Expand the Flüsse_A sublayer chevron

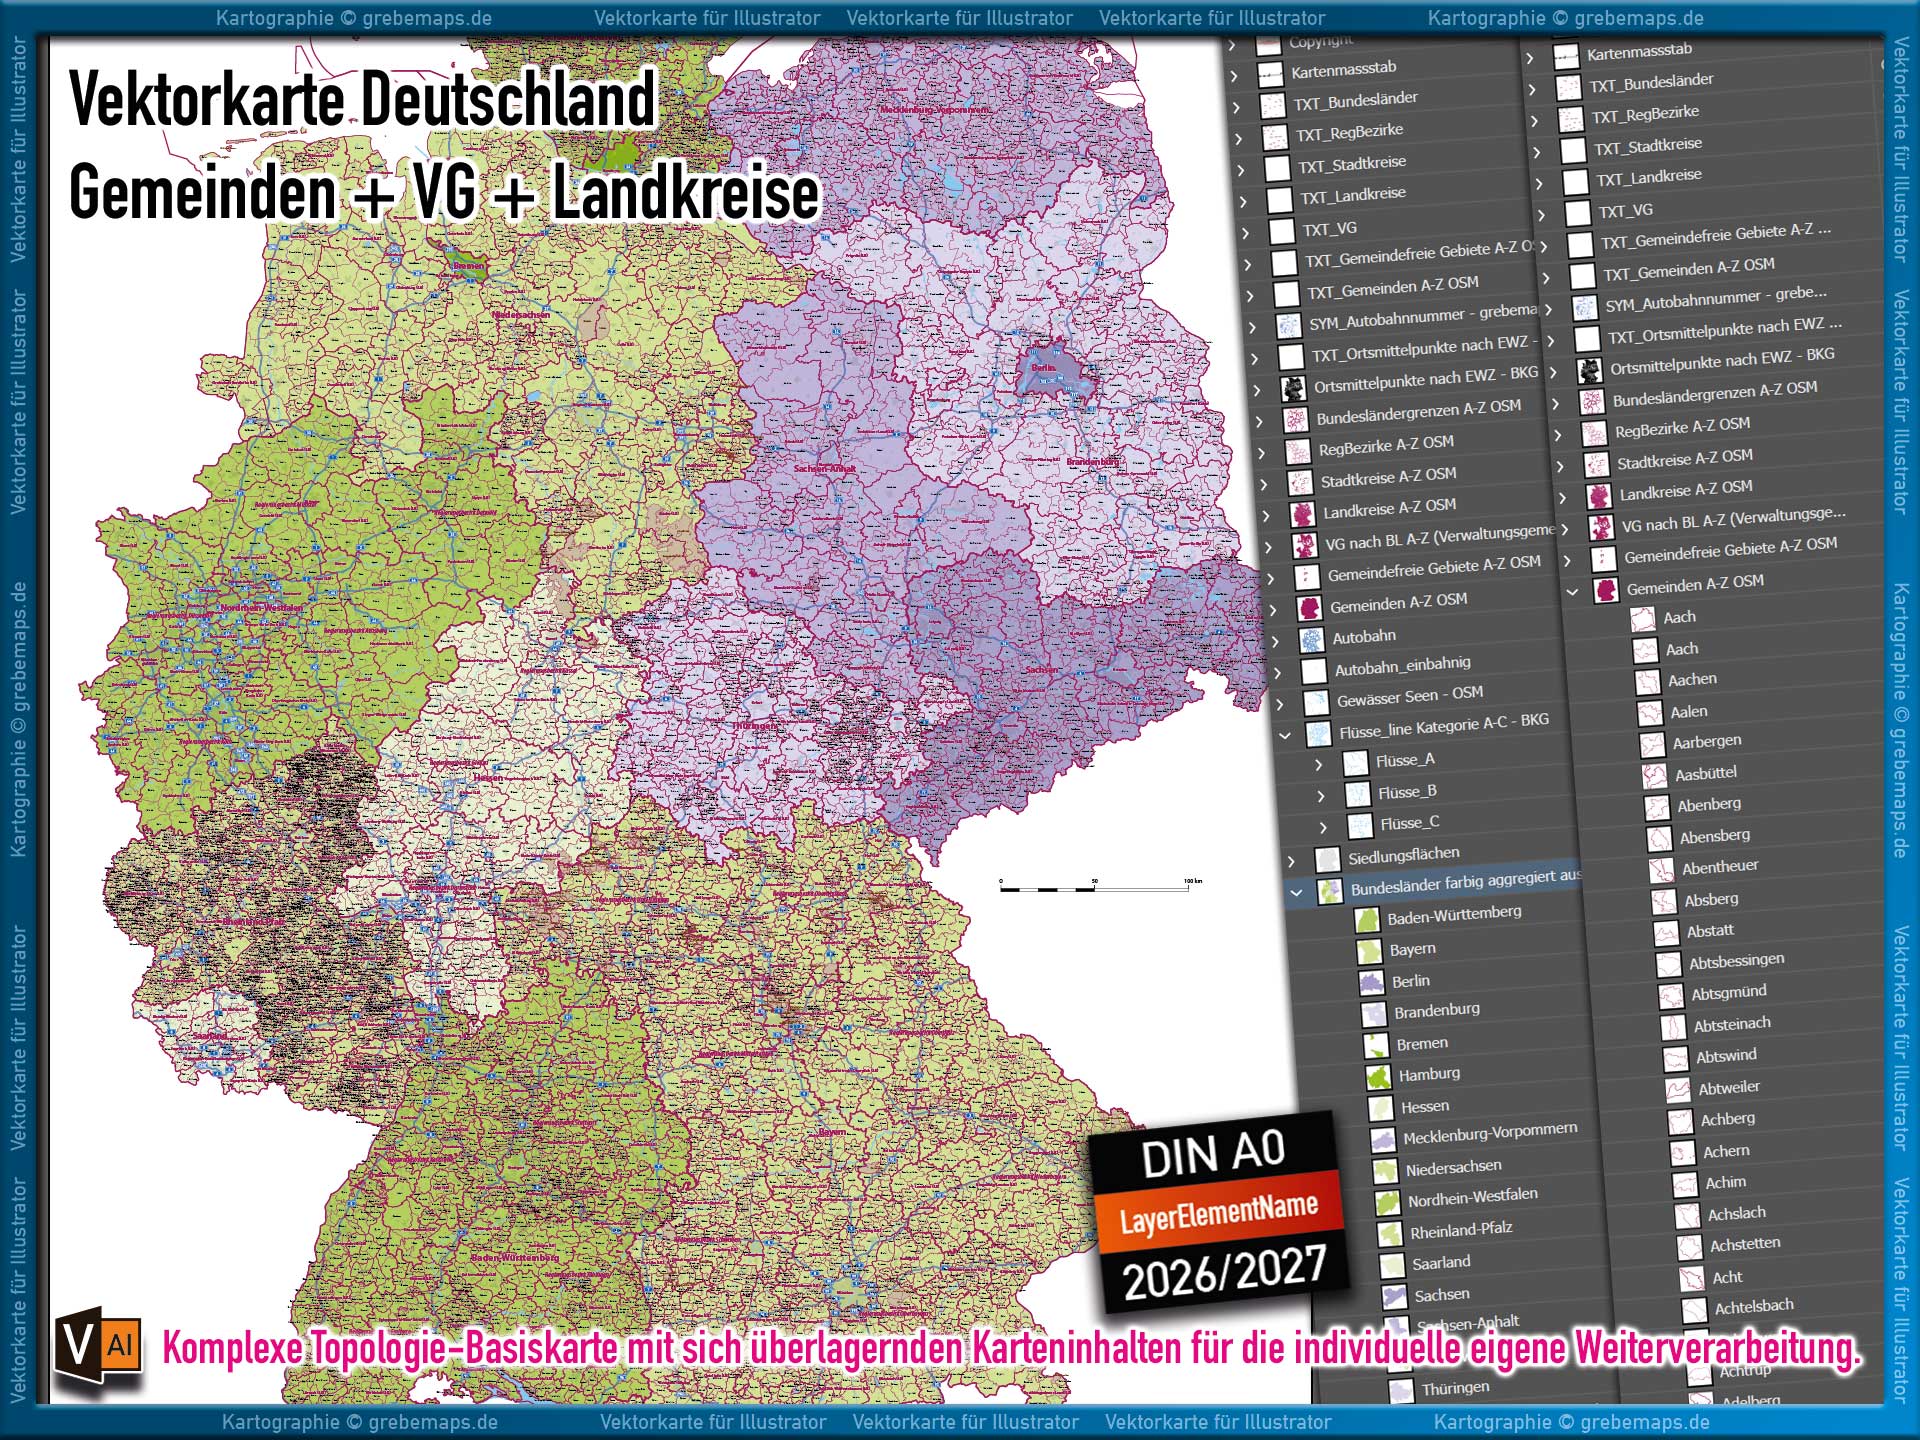1318,765
